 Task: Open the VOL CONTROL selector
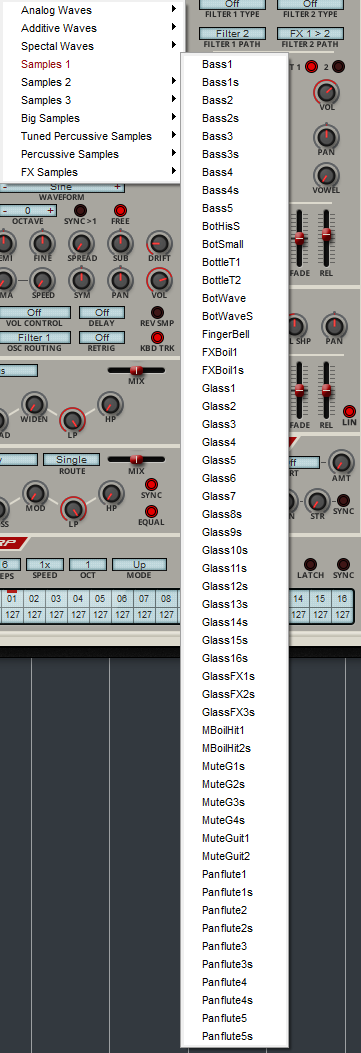point(35,313)
